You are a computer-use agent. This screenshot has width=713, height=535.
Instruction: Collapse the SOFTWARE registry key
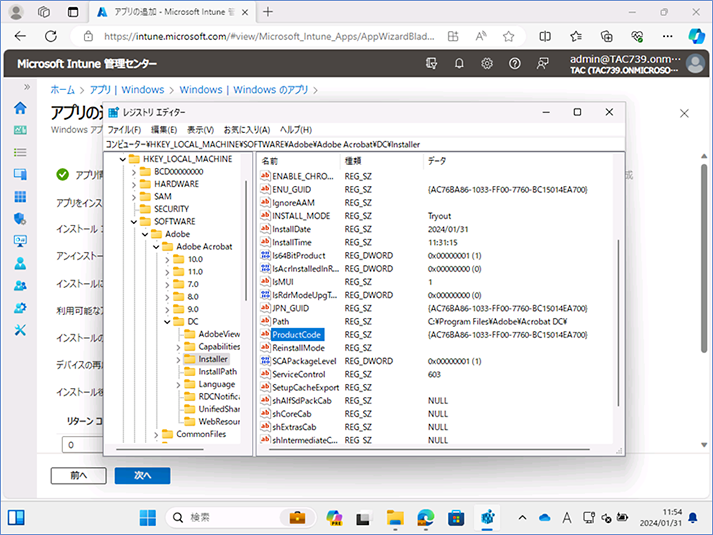click(x=134, y=222)
